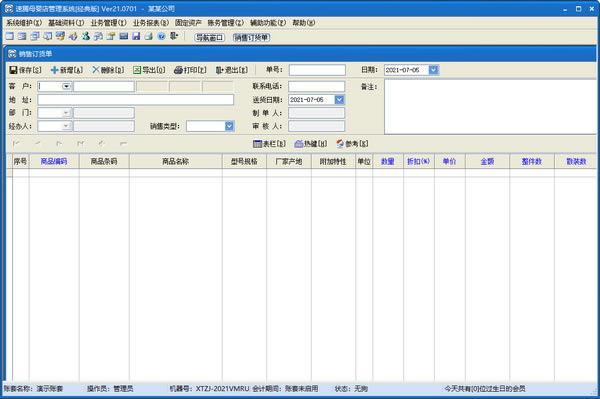Switch to the 导航窗口 tab button
Viewport: 600px width, 399px height.
click(209, 37)
